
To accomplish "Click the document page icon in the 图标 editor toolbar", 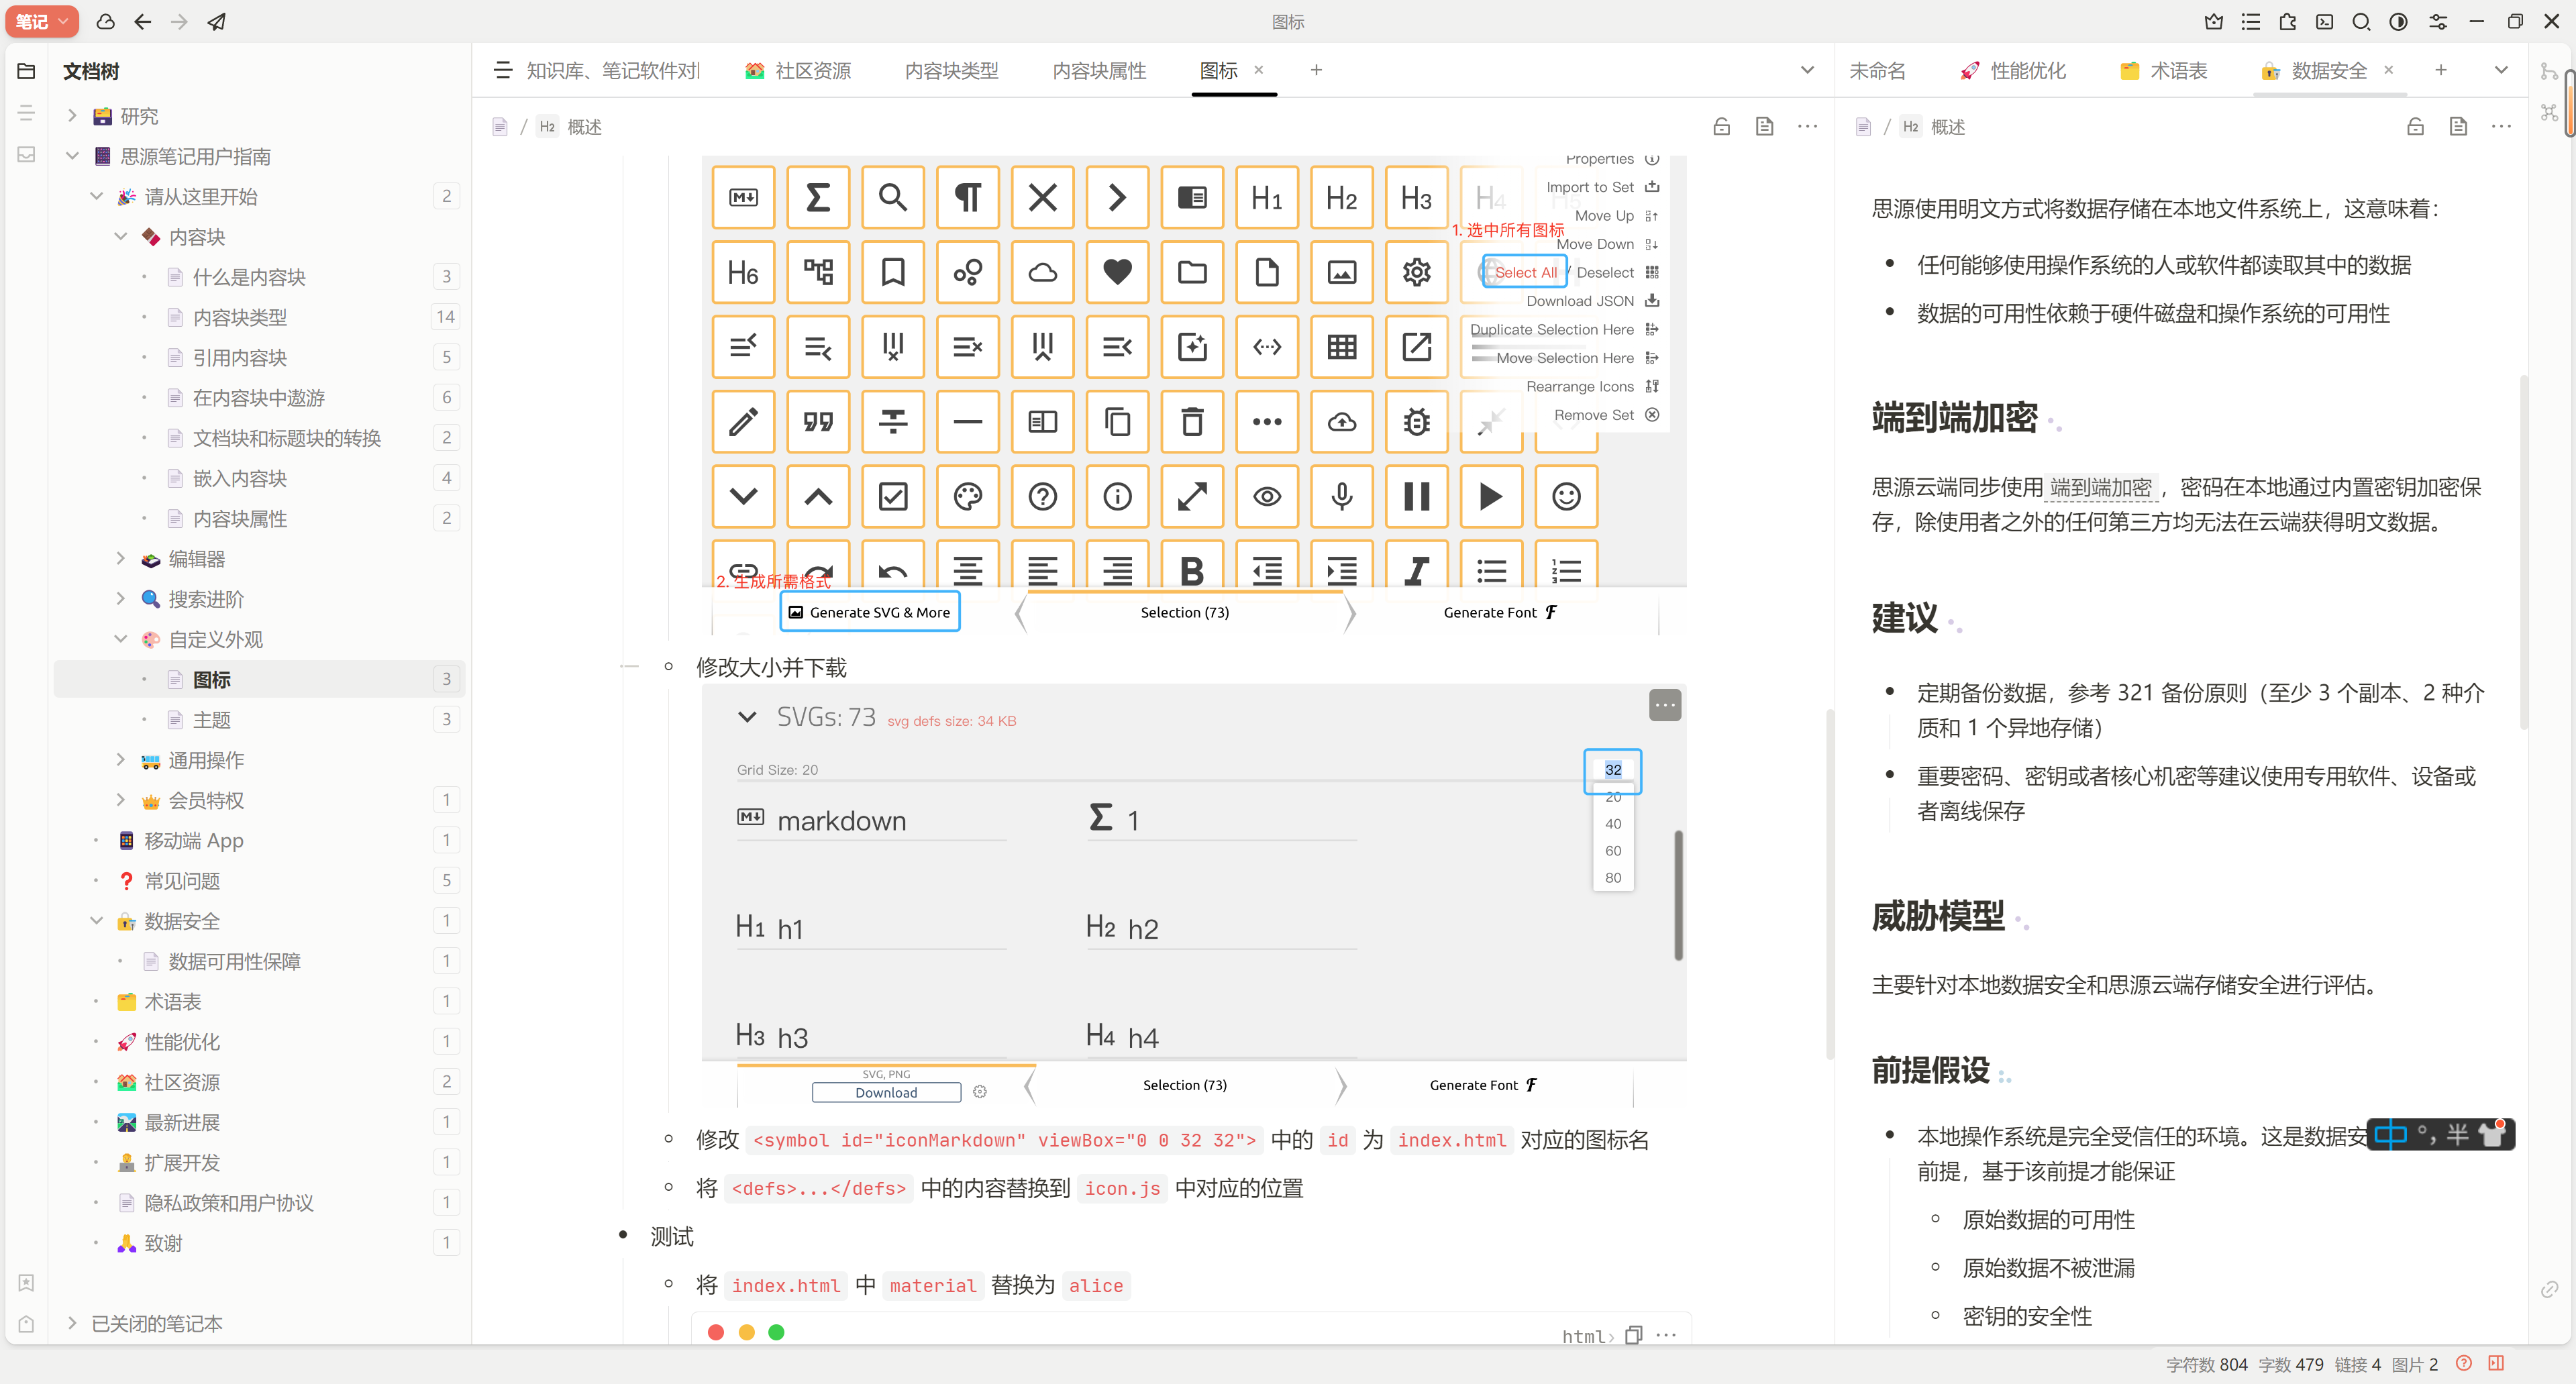I will [1764, 126].
